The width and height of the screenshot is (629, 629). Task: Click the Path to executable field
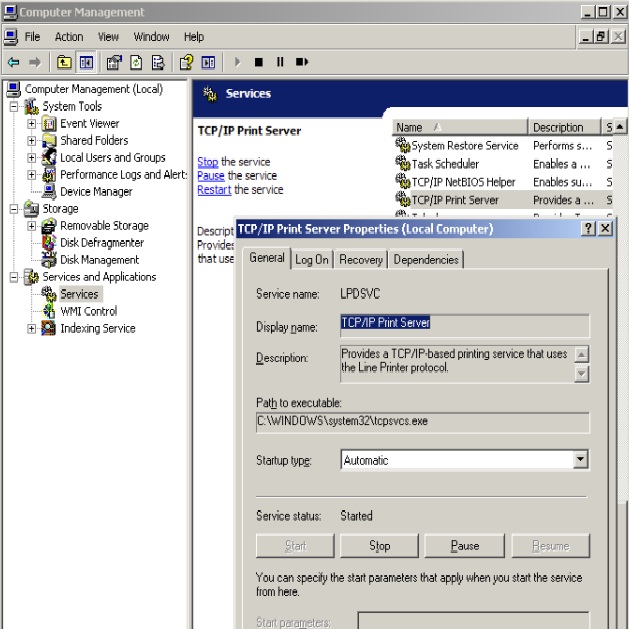[x=423, y=423]
